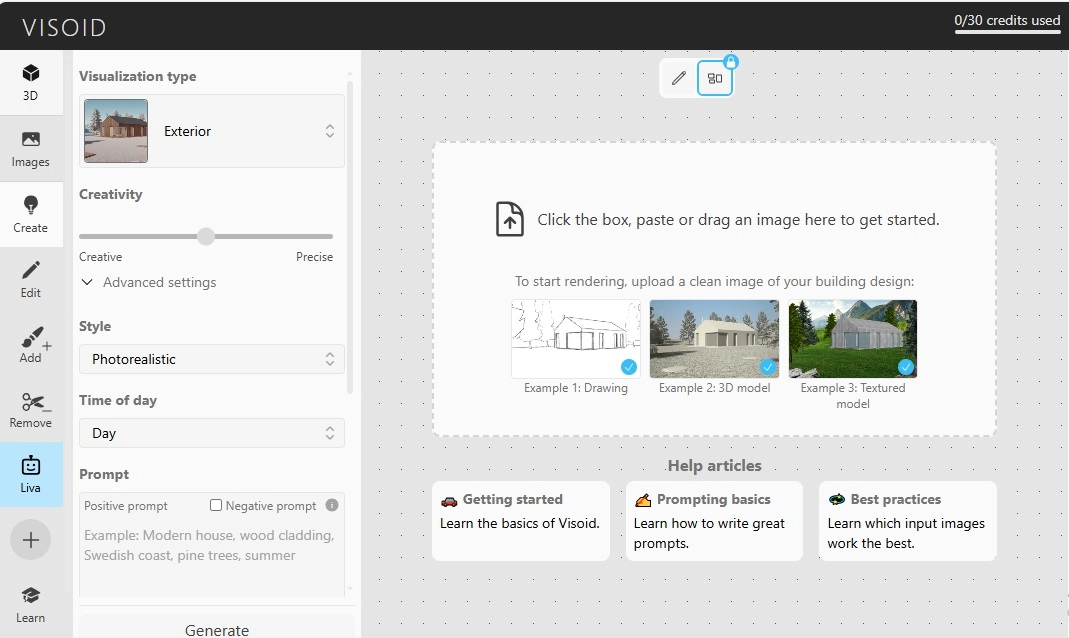Open the Learn graduation cap icon
This screenshot has width=1069, height=638.
pos(31,604)
